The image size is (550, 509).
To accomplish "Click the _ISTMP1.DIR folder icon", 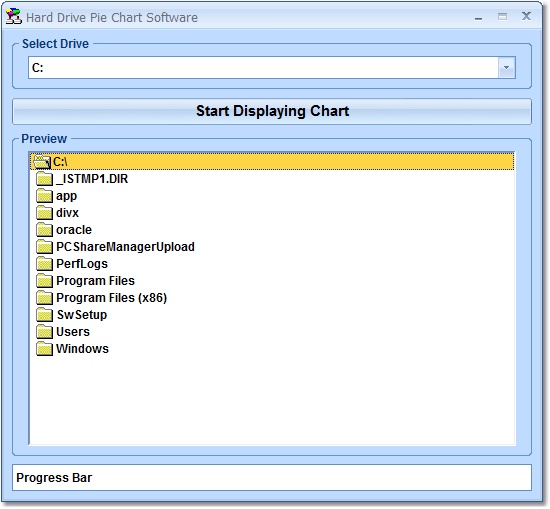I will point(44,179).
